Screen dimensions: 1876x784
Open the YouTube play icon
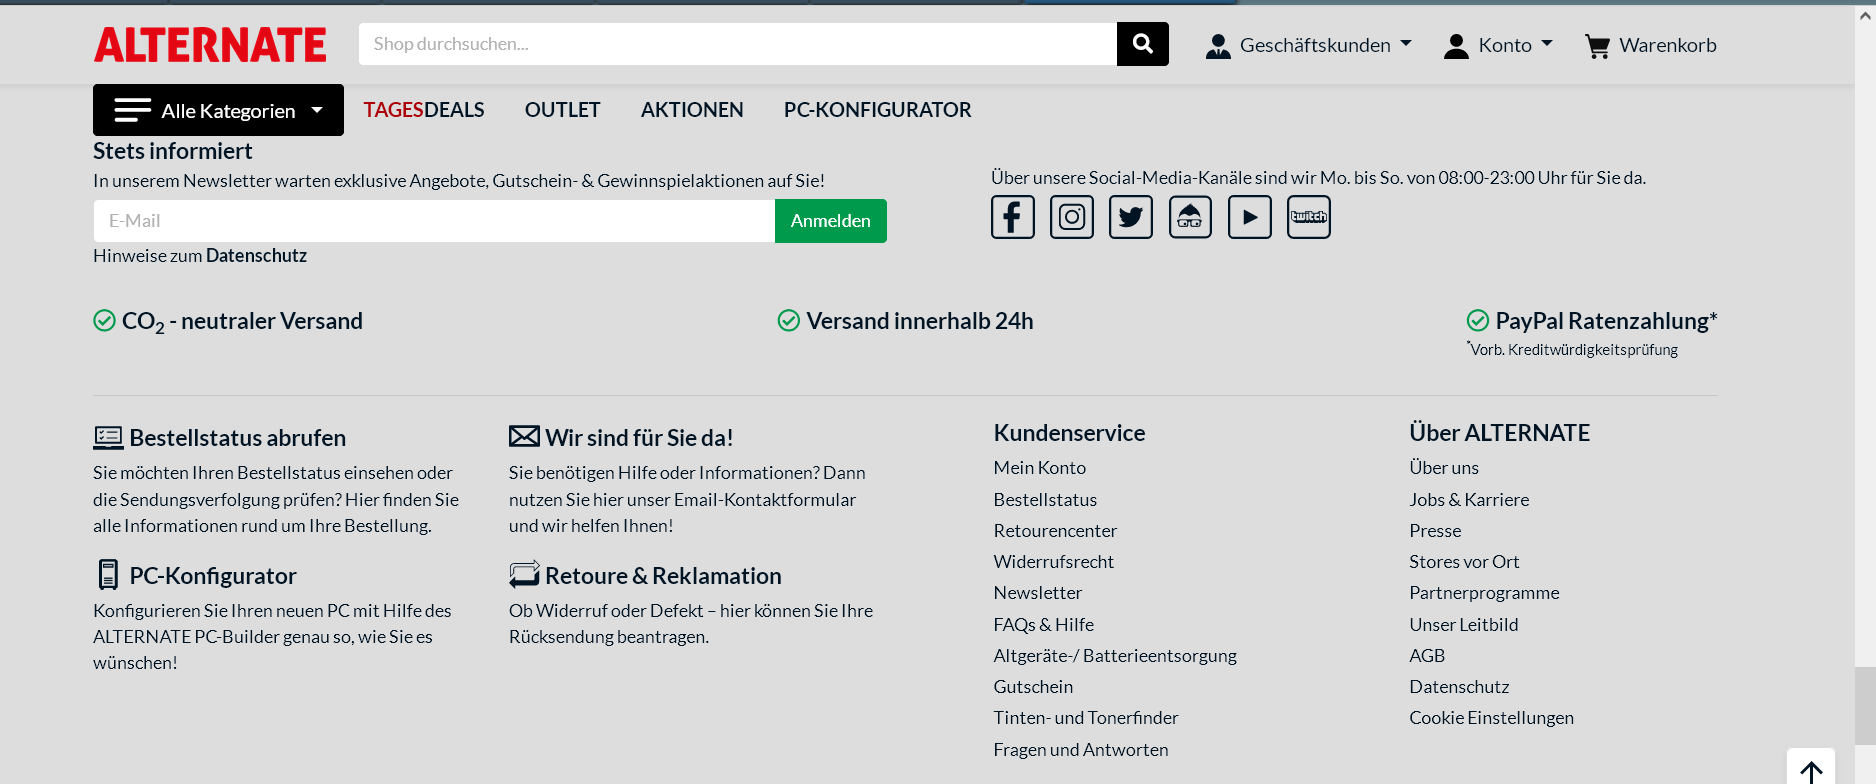(x=1249, y=217)
